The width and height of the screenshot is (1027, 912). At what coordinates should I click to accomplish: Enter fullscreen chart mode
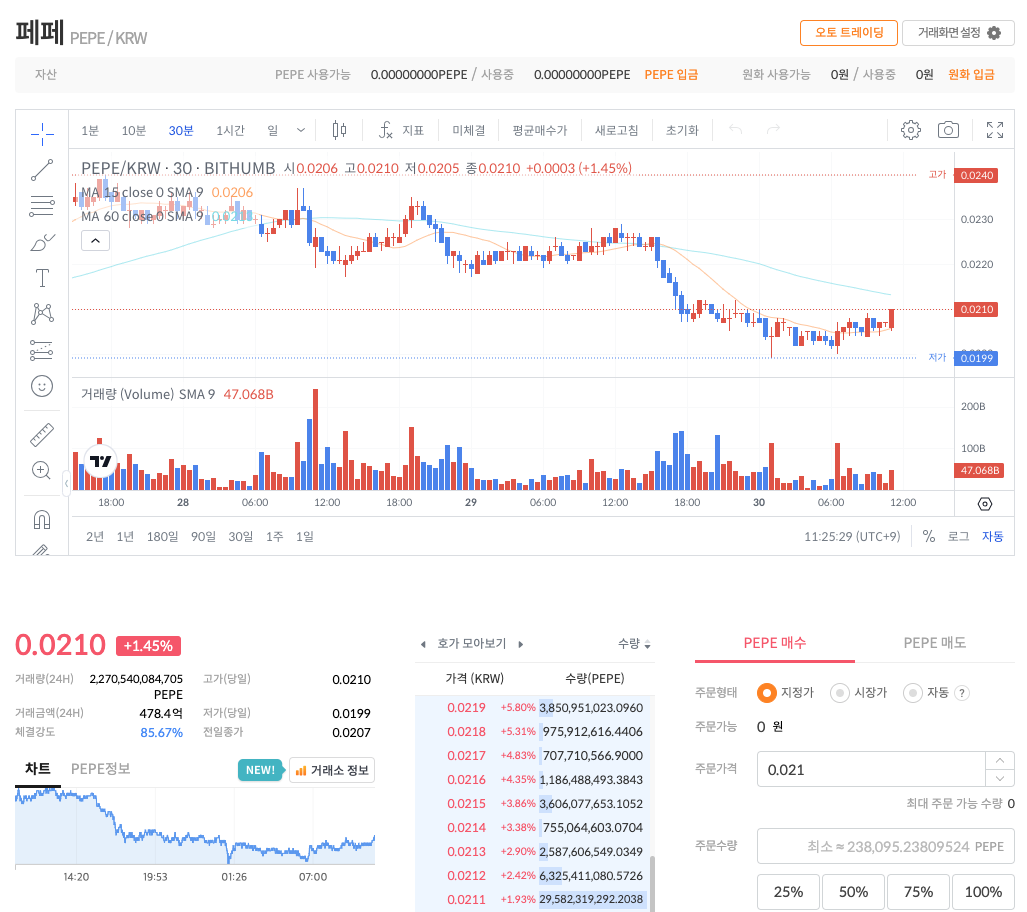[x=995, y=130]
